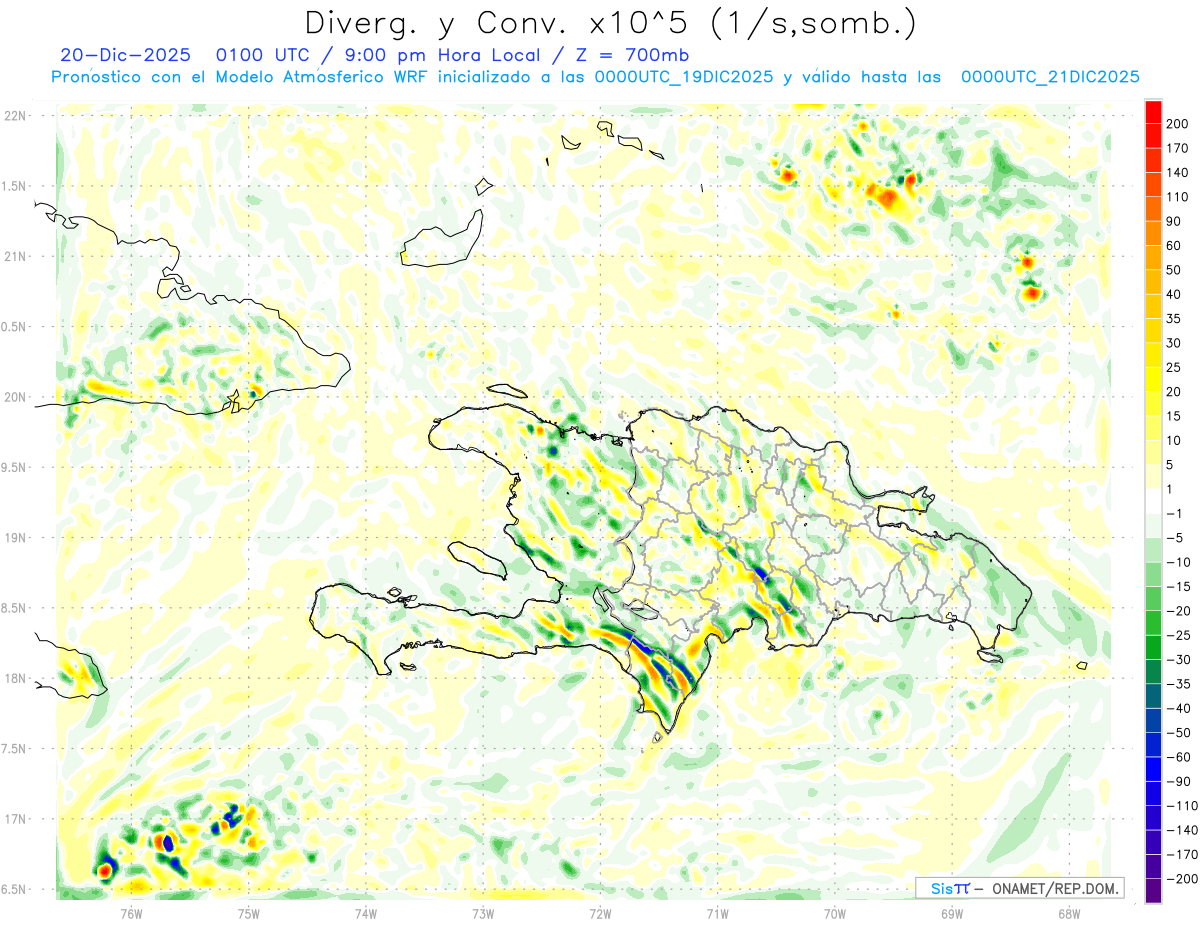Screen dimensions: 1200x927
Task: Click the "74W" longitude label
Action: tap(366, 913)
